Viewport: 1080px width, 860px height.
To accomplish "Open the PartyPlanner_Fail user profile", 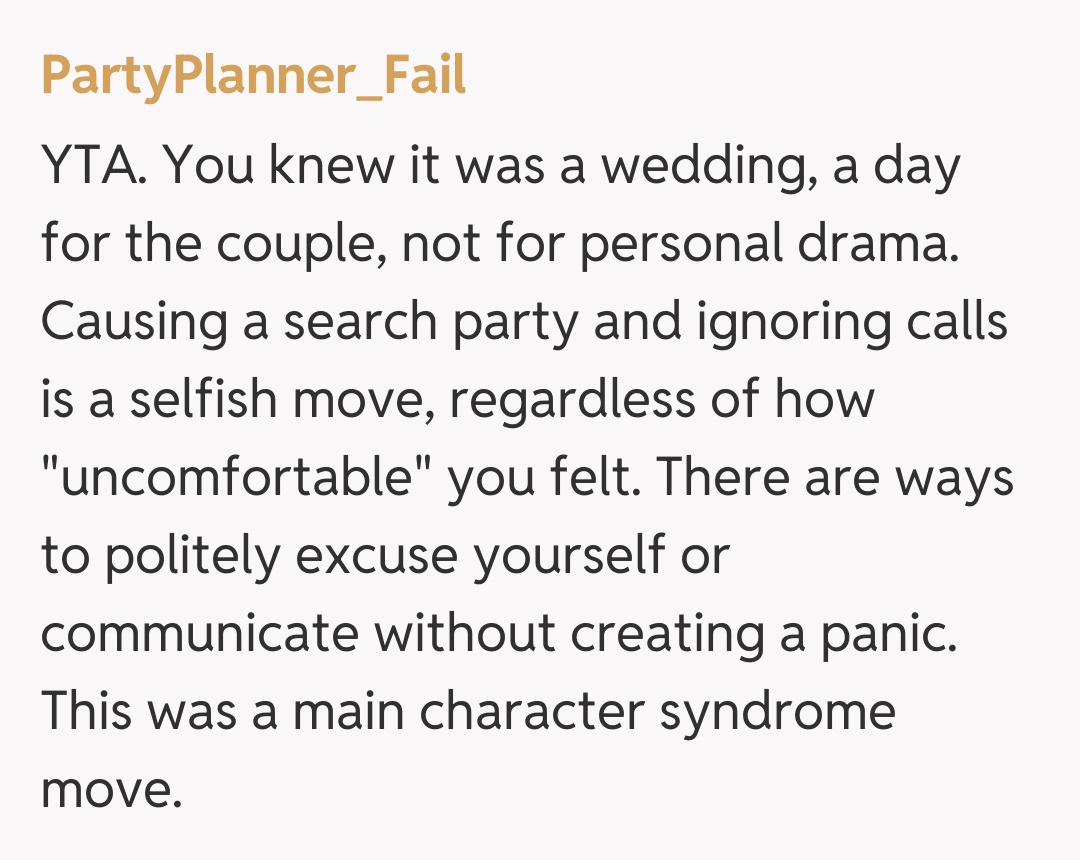I will pyautogui.click(x=253, y=76).
